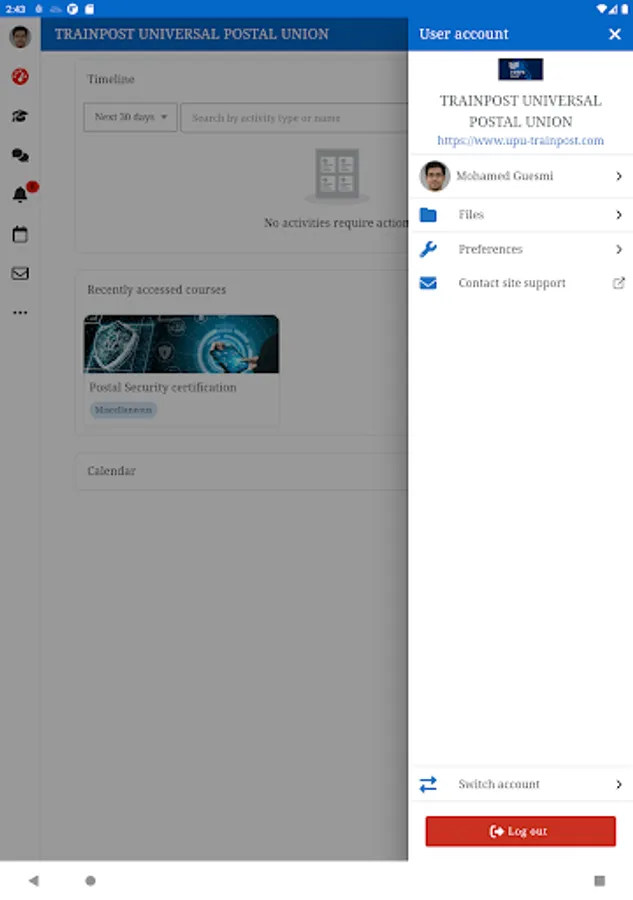Open the Mohamed Guesmi profile row
The height and width of the screenshot is (900, 633).
point(521,176)
